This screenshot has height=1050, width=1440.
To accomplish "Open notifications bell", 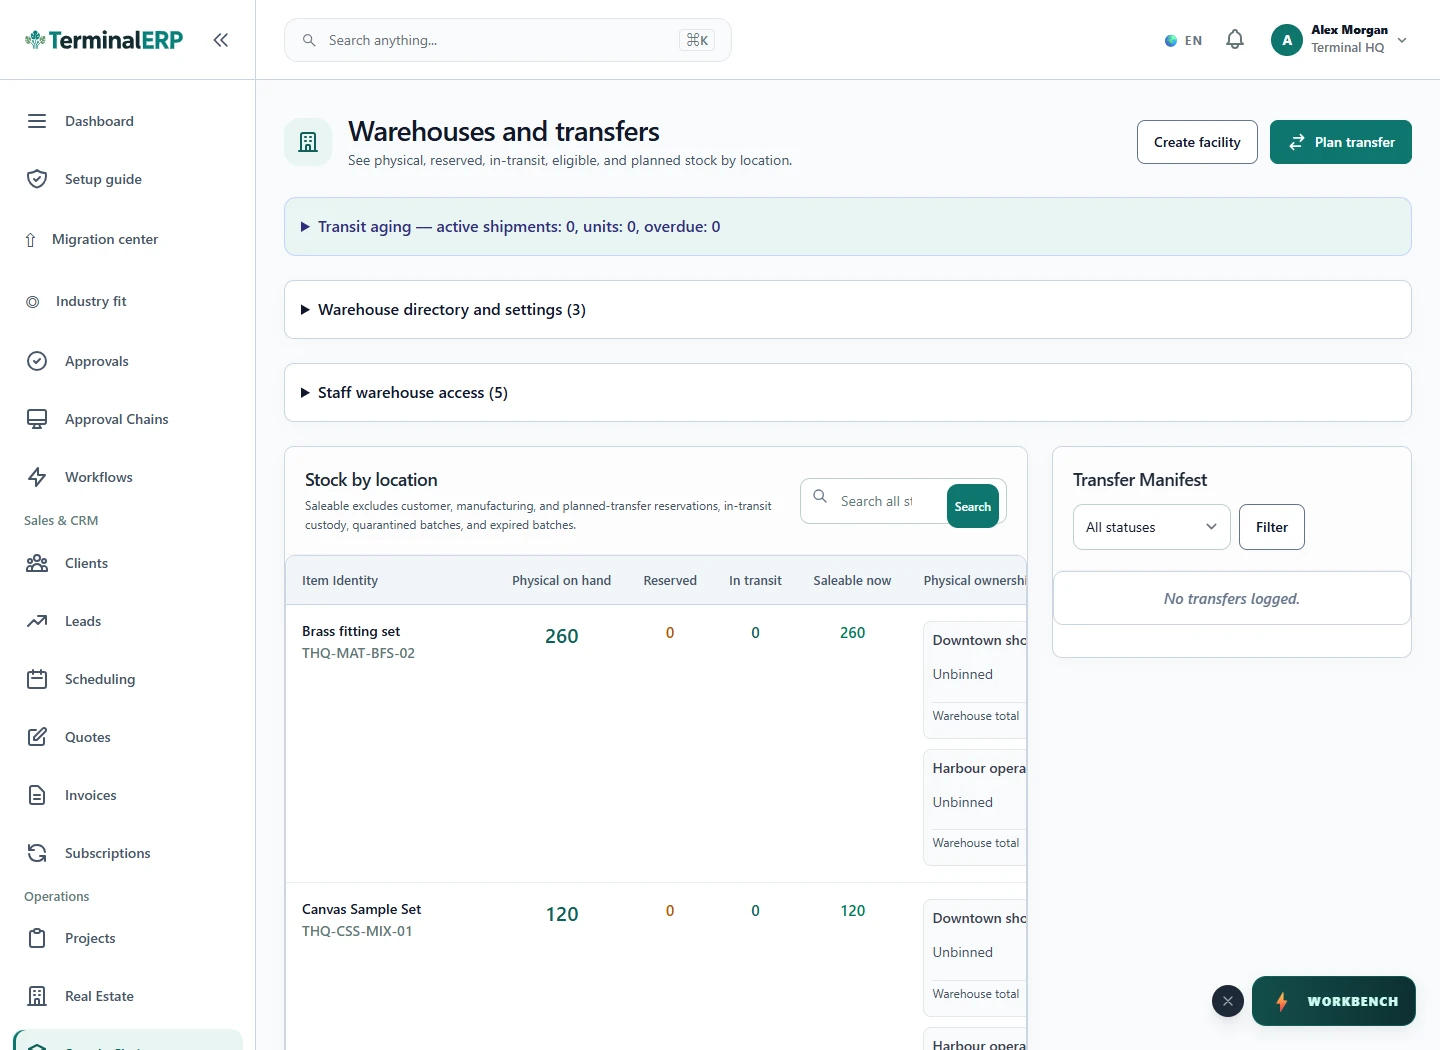I will click(x=1235, y=40).
